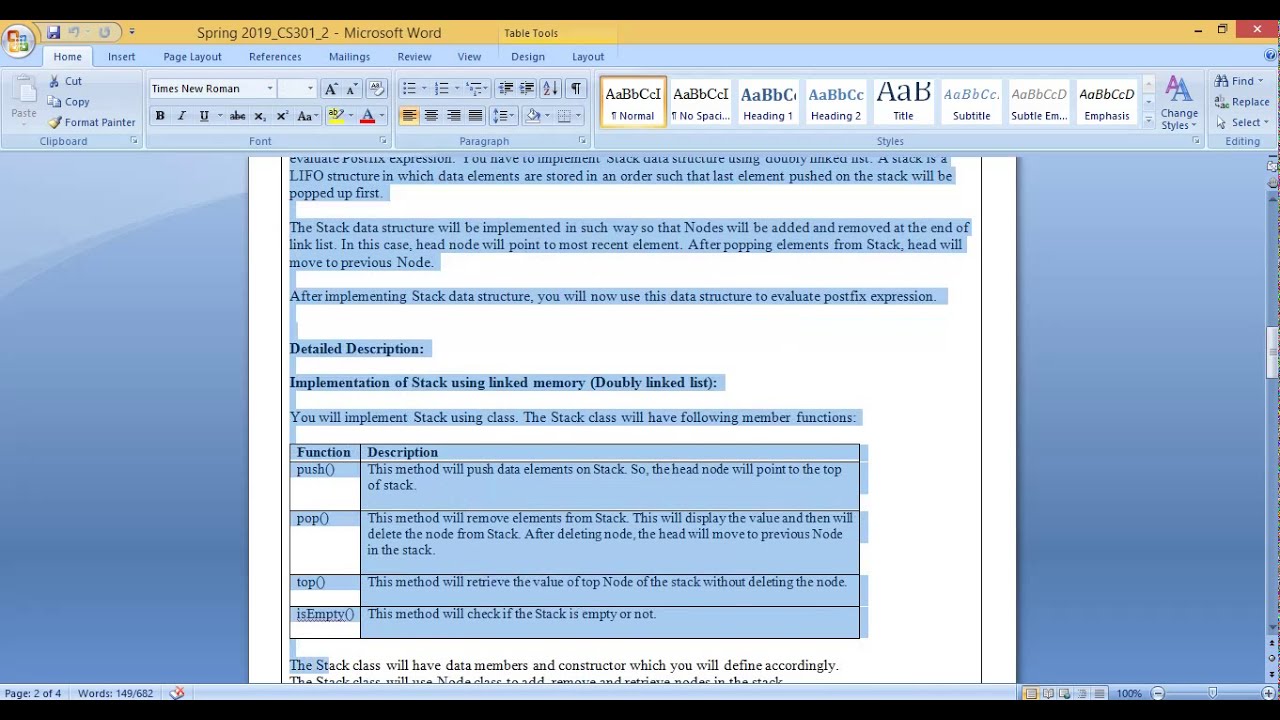Screen dimensions: 1280x720
Task: Toggle Print Layout view
Action: coord(1031,693)
